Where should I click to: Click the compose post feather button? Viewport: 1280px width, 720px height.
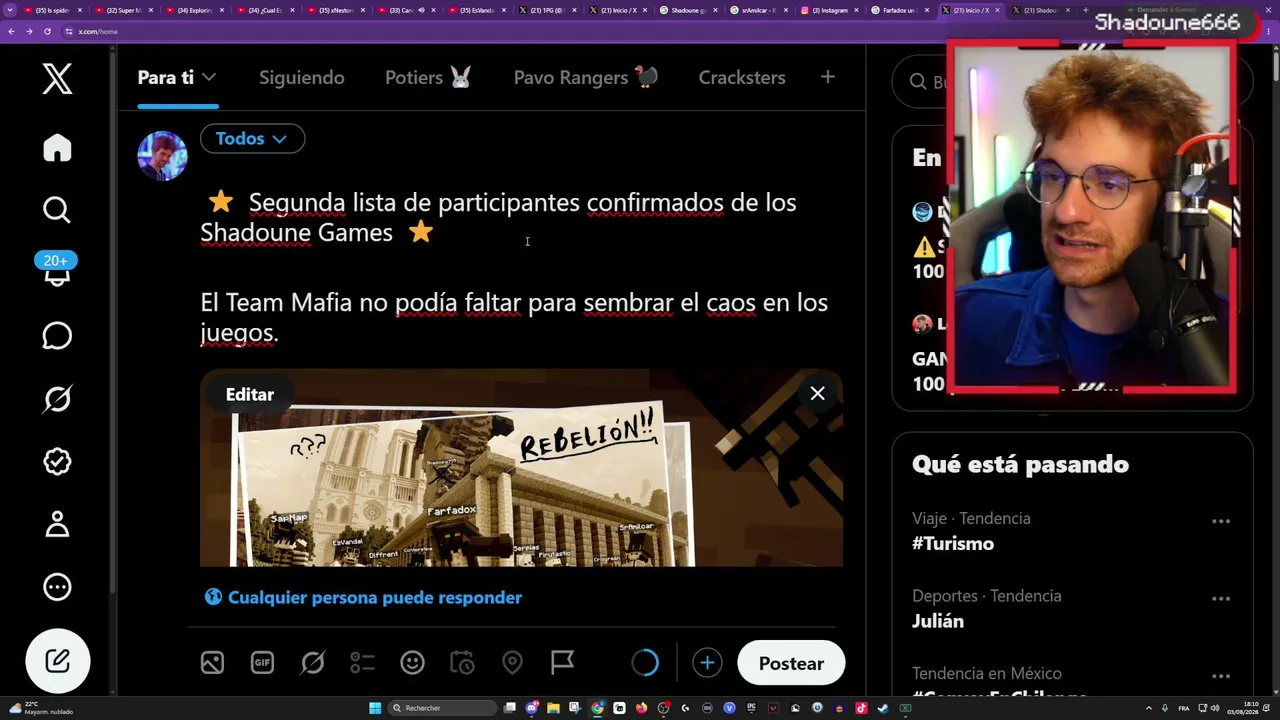click(x=57, y=661)
